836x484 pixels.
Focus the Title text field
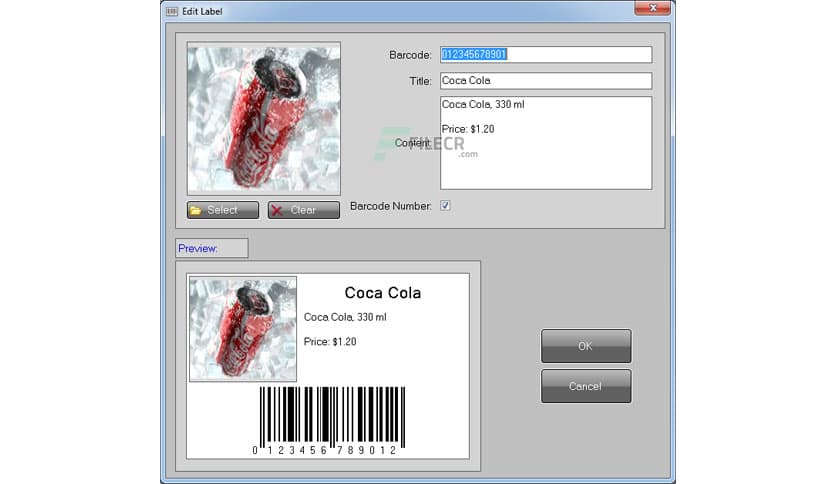click(545, 81)
